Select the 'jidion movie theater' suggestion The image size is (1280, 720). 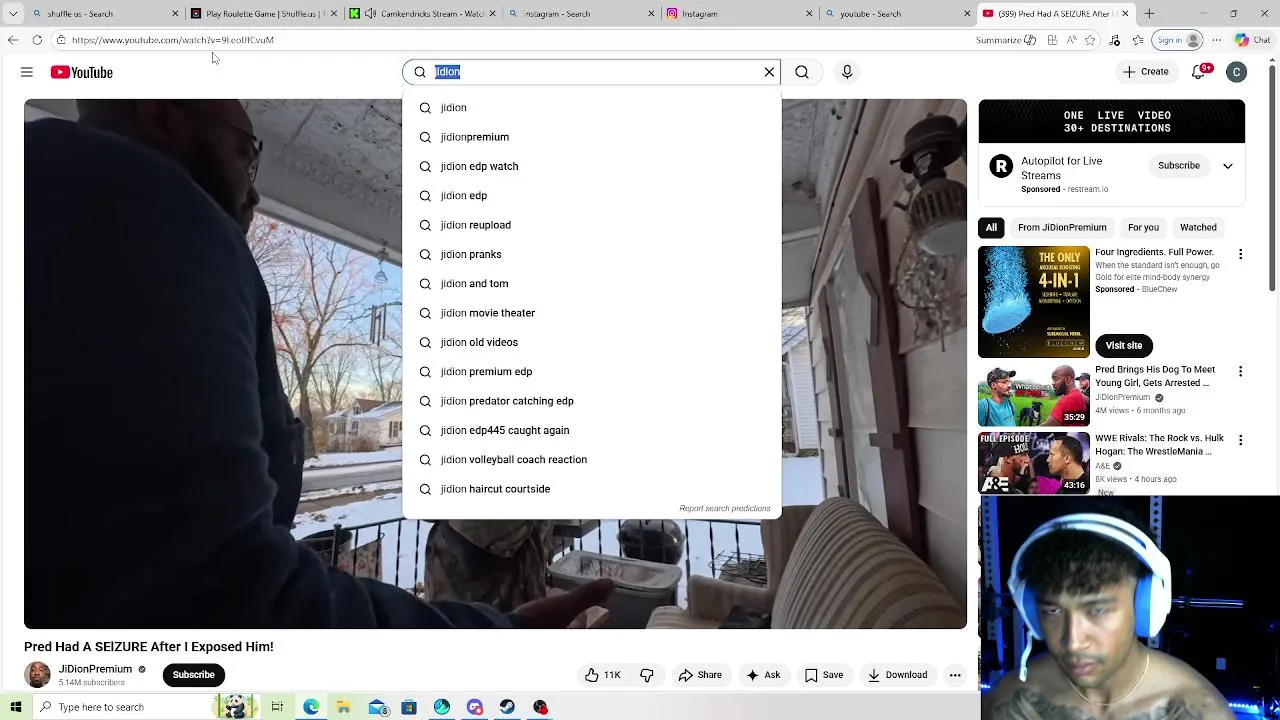[x=592, y=313]
